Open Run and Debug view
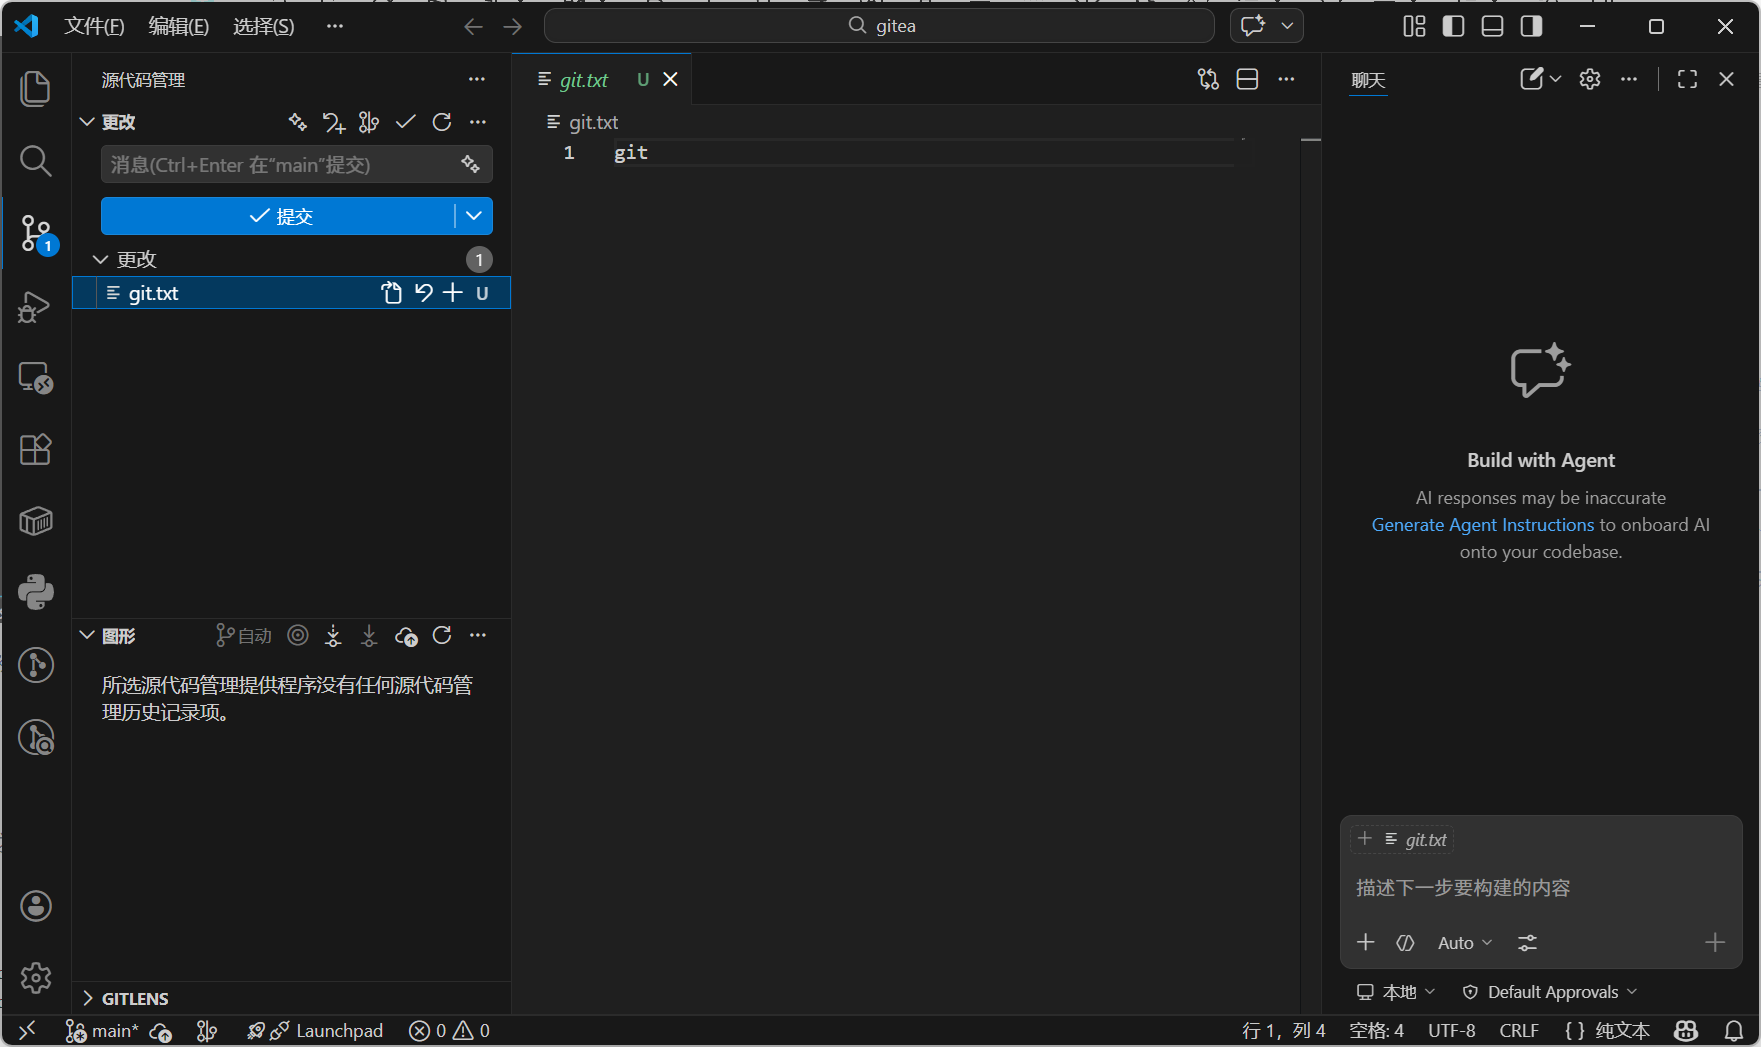The width and height of the screenshot is (1761, 1047). click(36, 306)
